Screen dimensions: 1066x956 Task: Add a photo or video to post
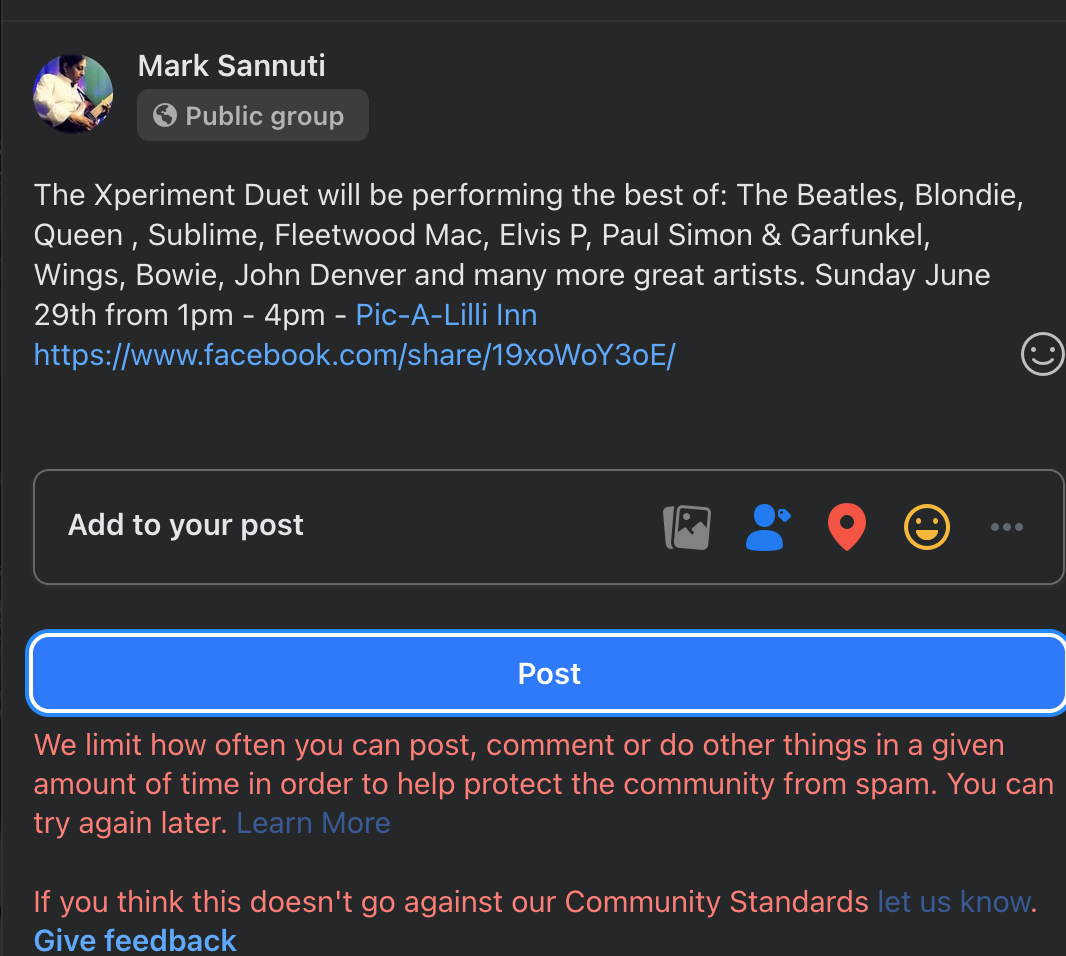tap(687, 527)
